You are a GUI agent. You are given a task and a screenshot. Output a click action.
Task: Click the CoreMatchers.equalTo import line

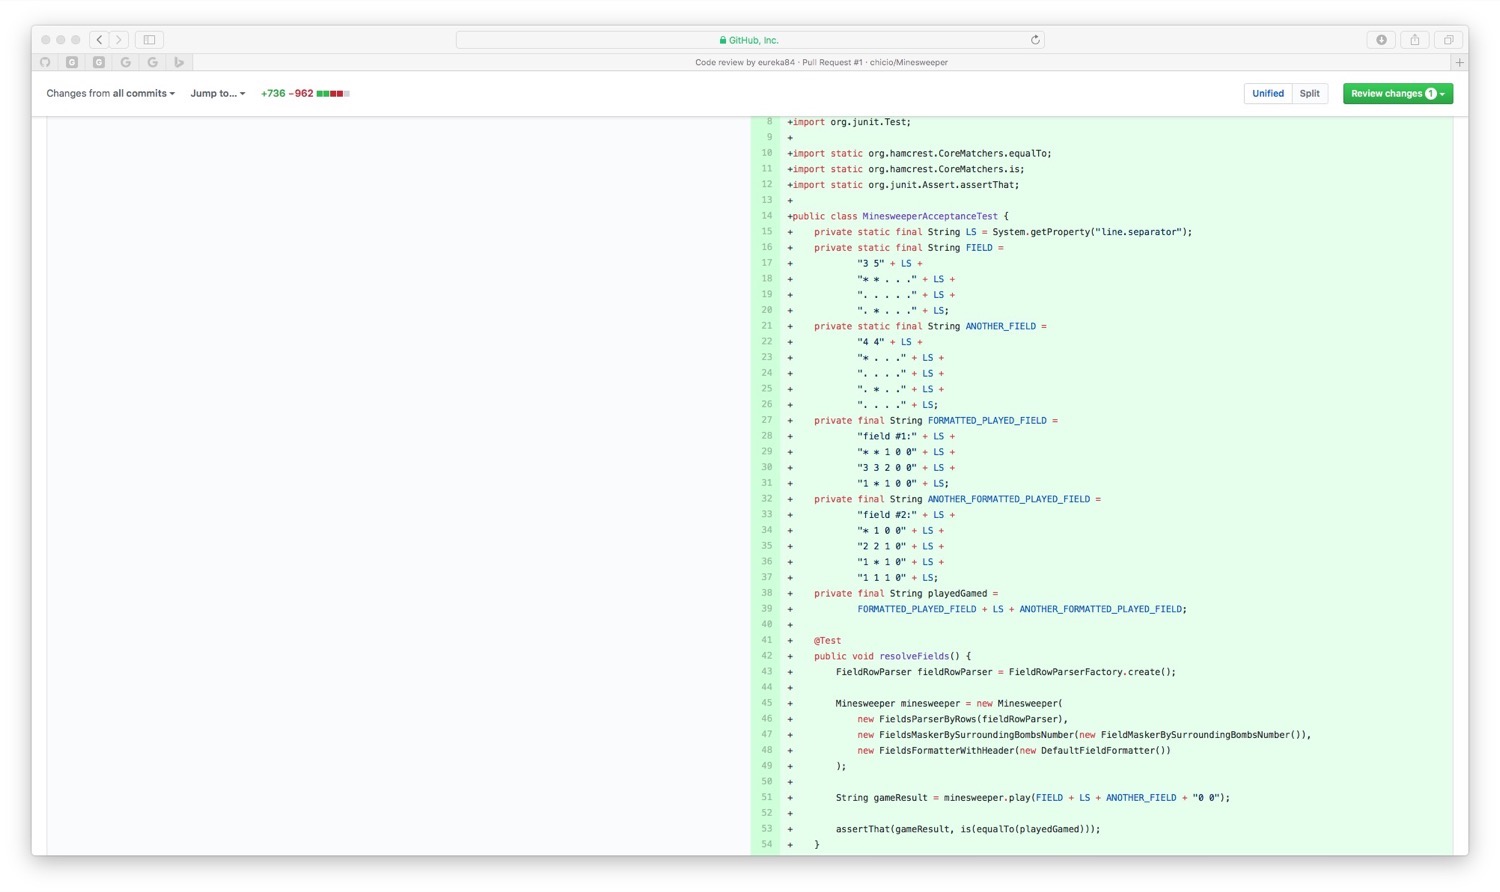click(919, 153)
